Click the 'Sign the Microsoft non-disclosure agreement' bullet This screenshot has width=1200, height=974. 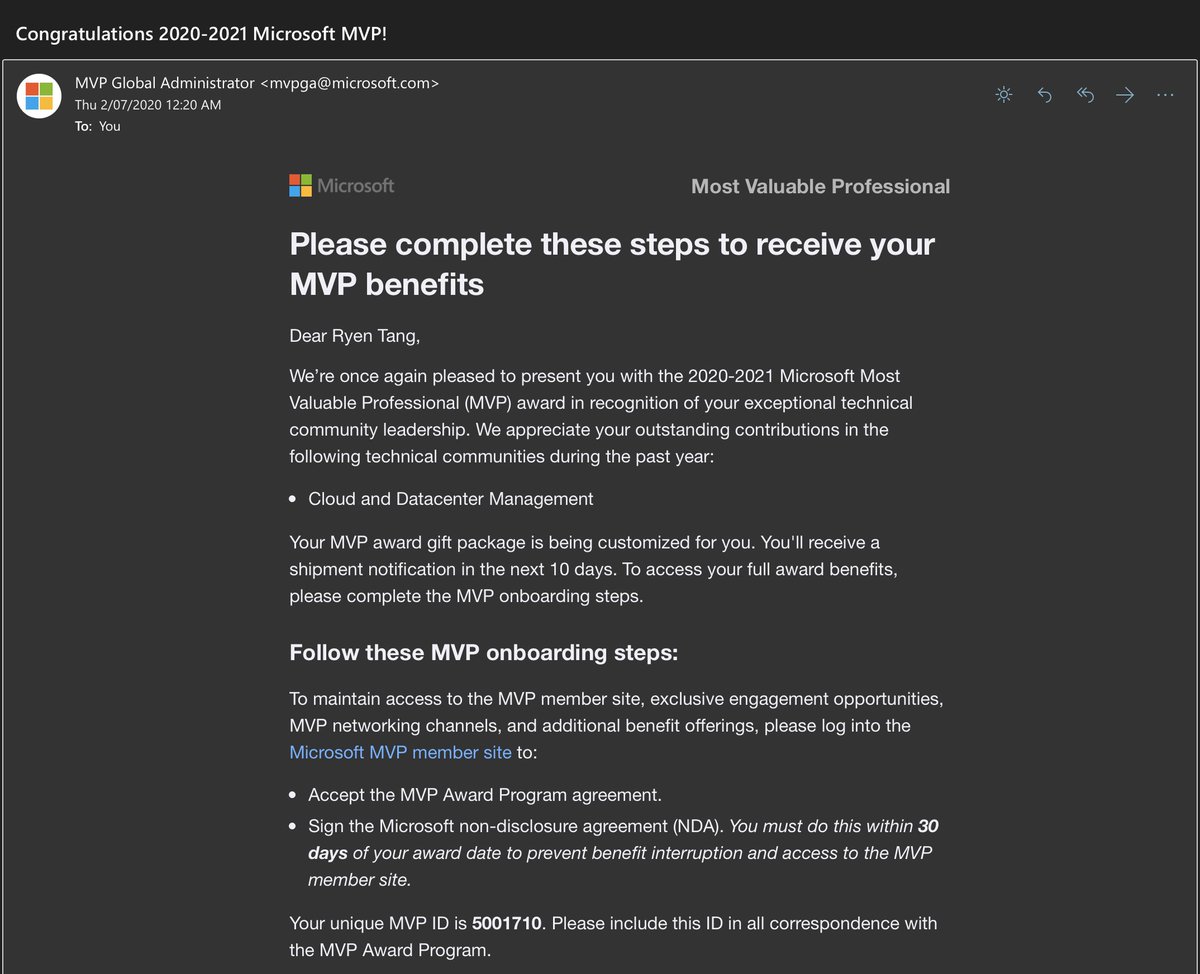click(623, 853)
